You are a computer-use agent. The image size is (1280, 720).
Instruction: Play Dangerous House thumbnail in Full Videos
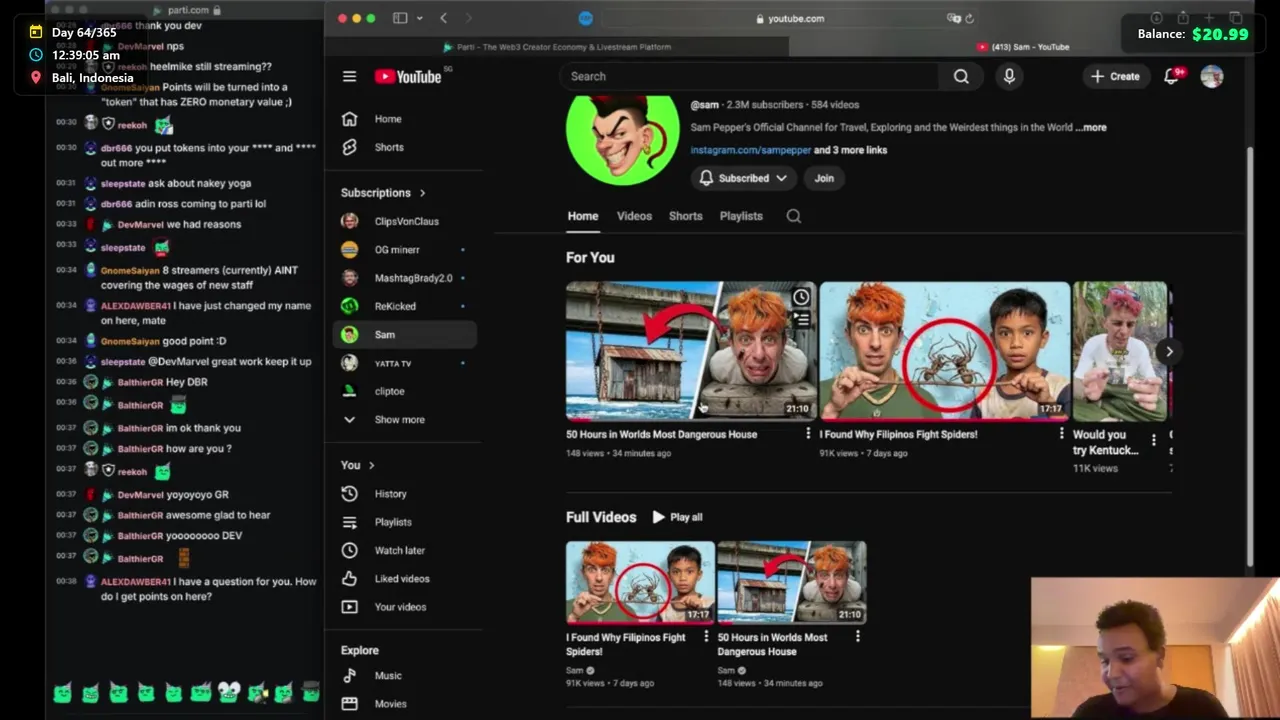tap(792, 583)
